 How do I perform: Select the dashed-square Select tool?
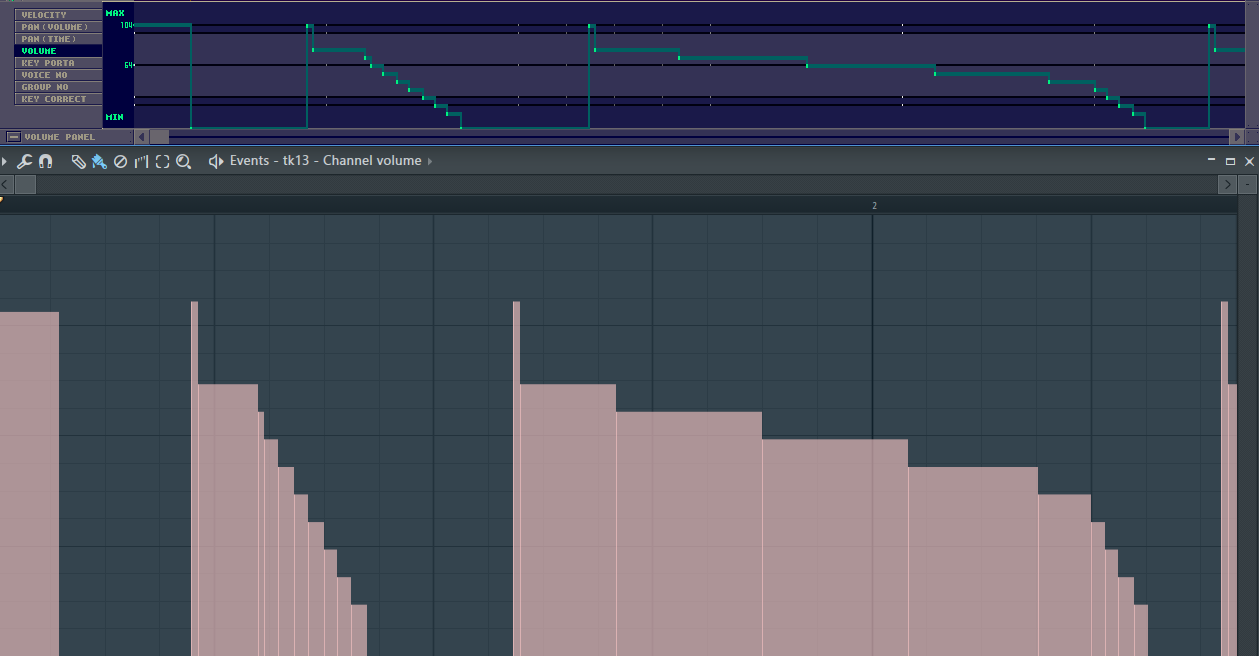click(x=162, y=161)
